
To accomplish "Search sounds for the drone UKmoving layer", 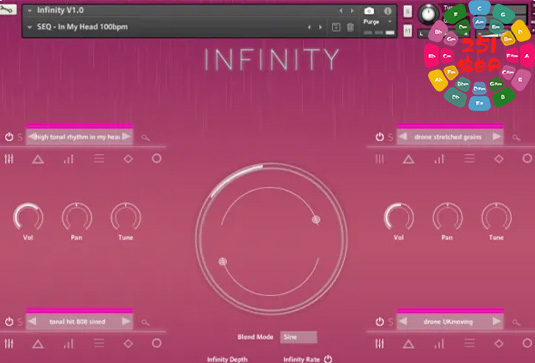I will tap(516, 322).
